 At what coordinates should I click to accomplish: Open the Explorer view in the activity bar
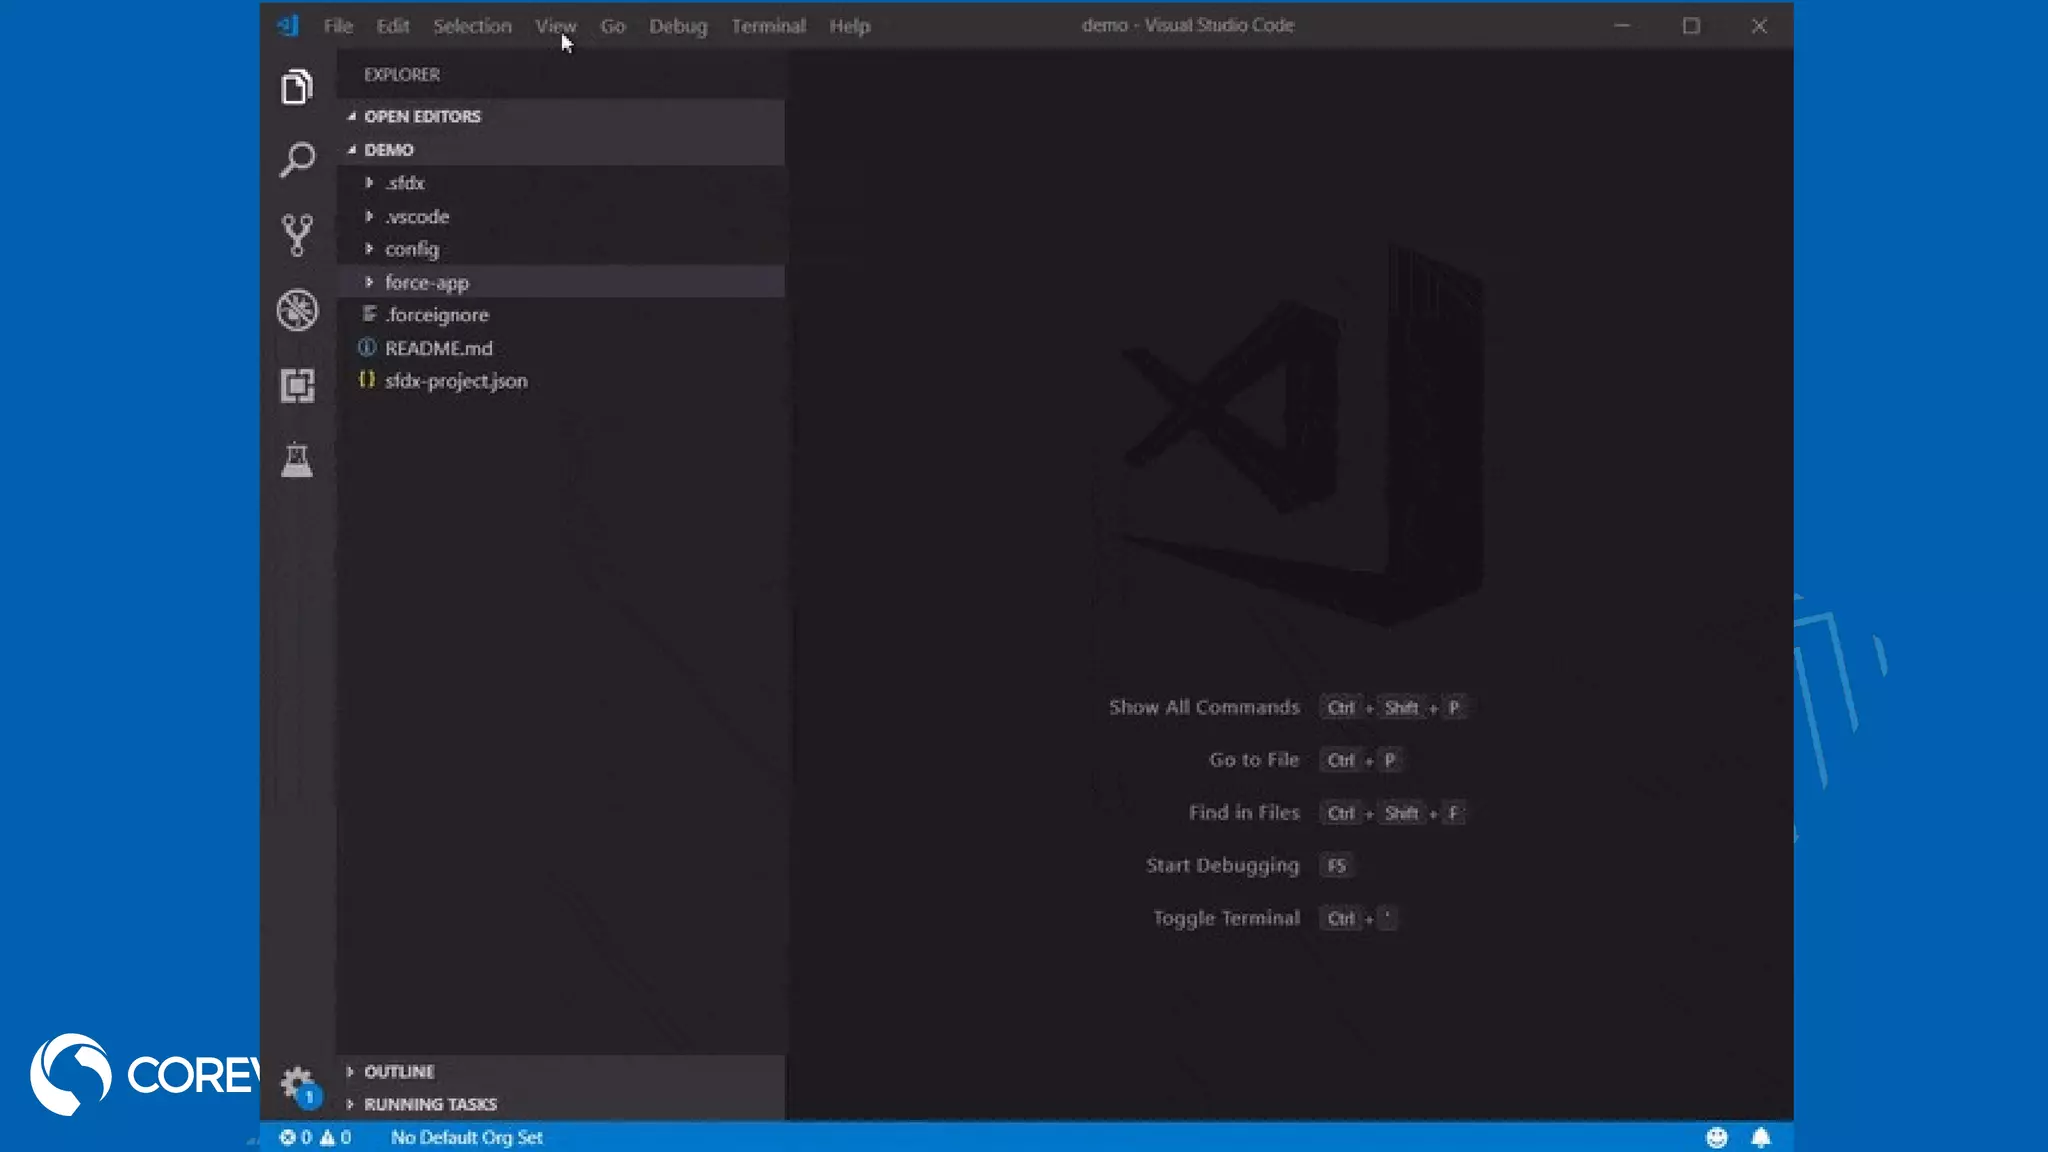[x=296, y=88]
